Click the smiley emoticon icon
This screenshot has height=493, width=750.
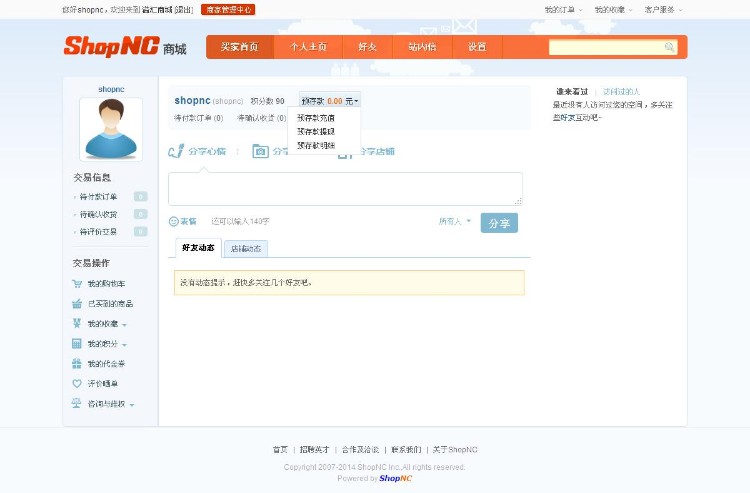(173, 221)
